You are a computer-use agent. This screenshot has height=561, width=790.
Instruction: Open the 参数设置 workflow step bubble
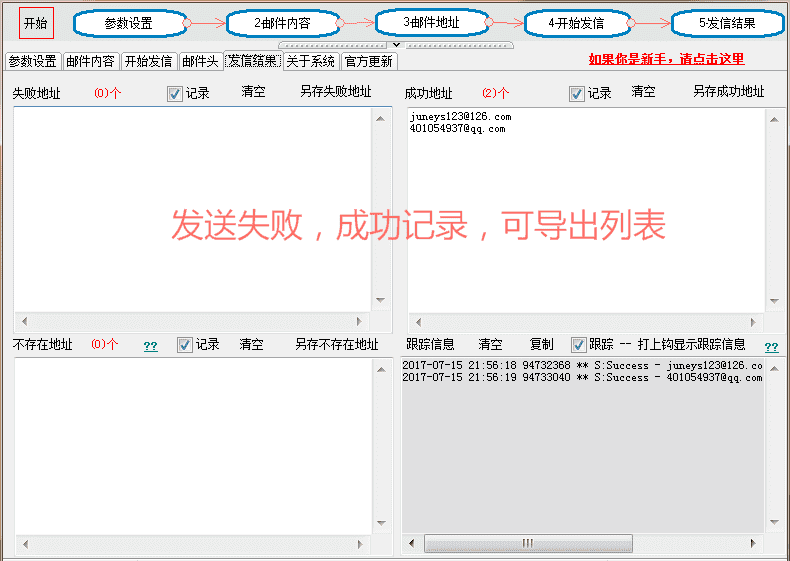(129, 23)
